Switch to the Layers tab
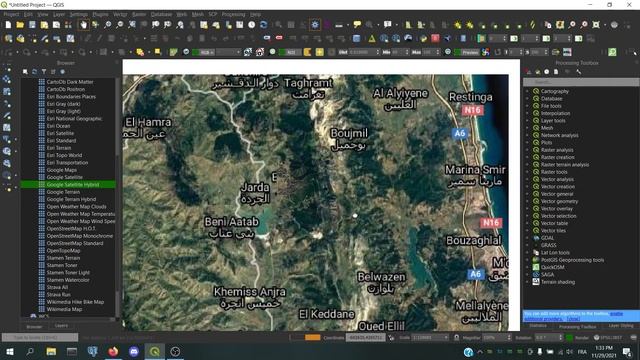Image resolution: width=640 pixels, height=360 pixels. [x=61, y=326]
